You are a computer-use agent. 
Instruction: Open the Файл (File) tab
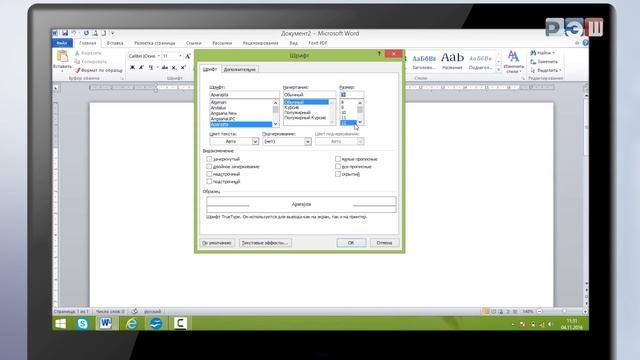point(62,43)
